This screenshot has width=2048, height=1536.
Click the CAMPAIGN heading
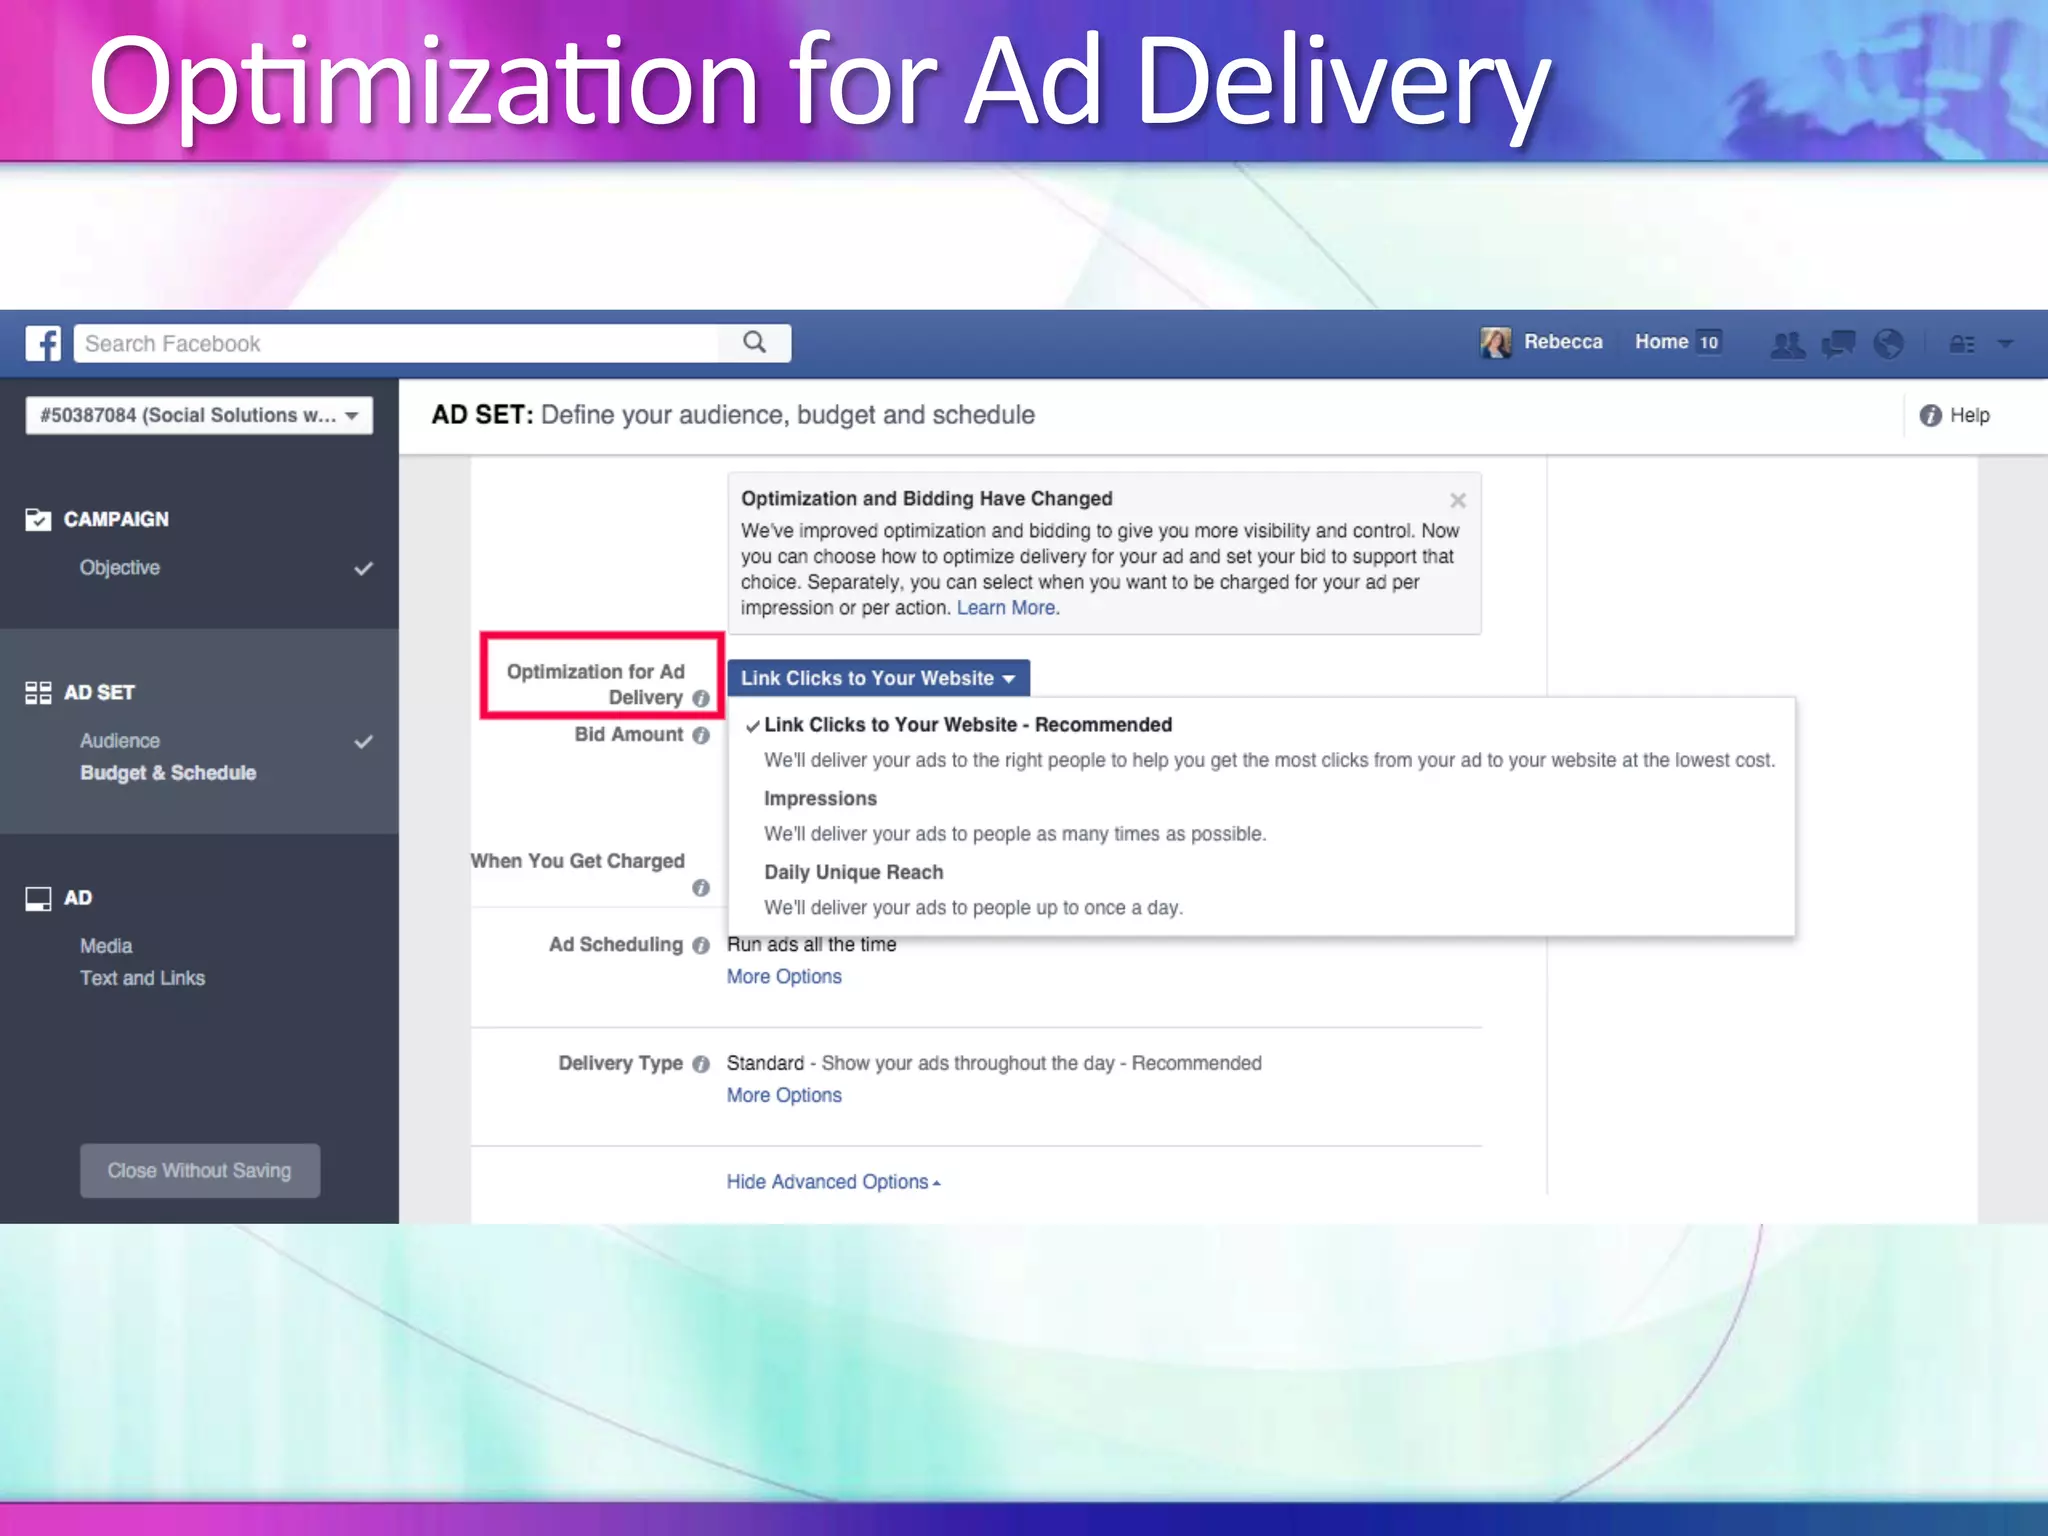pos(116,519)
